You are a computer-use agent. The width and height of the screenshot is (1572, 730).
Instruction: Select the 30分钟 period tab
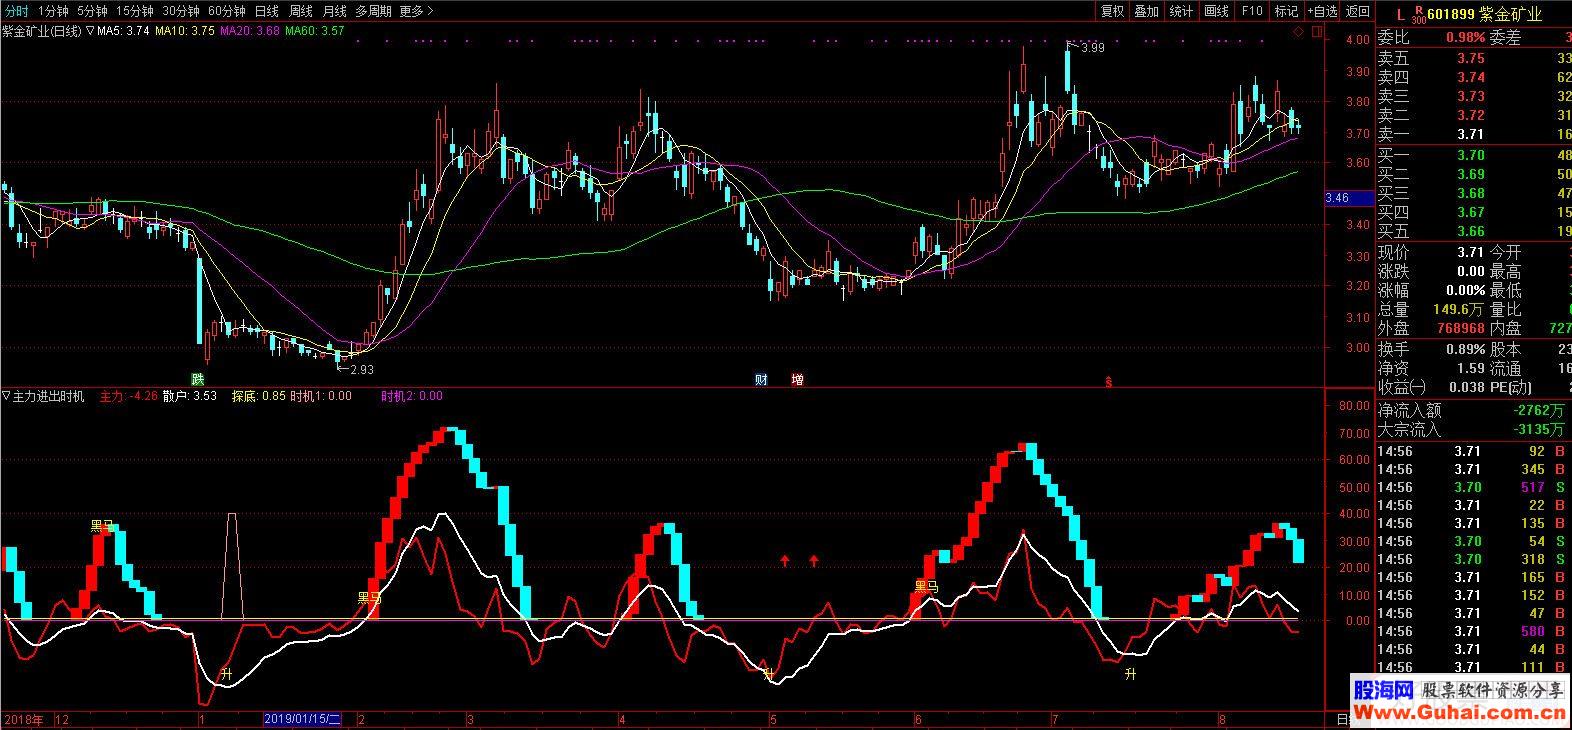181,11
